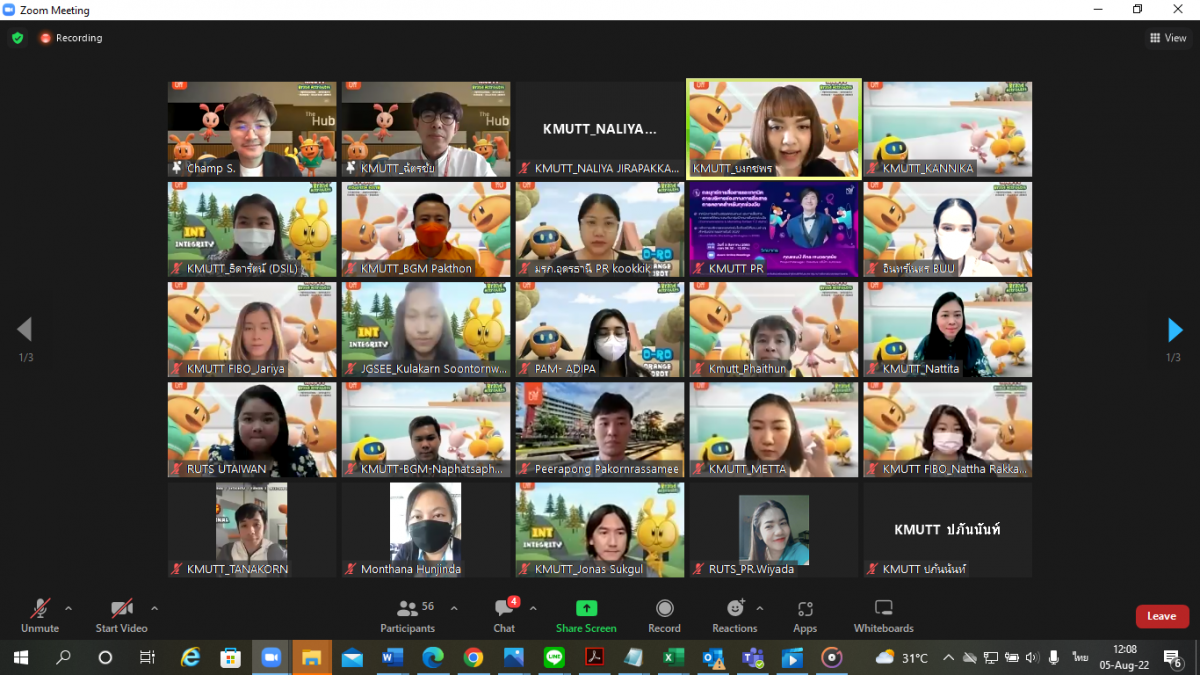The width and height of the screenshot is (1200, 675).
Task: Click the KMUTT_METTA name label
Action: pos(748,469)
